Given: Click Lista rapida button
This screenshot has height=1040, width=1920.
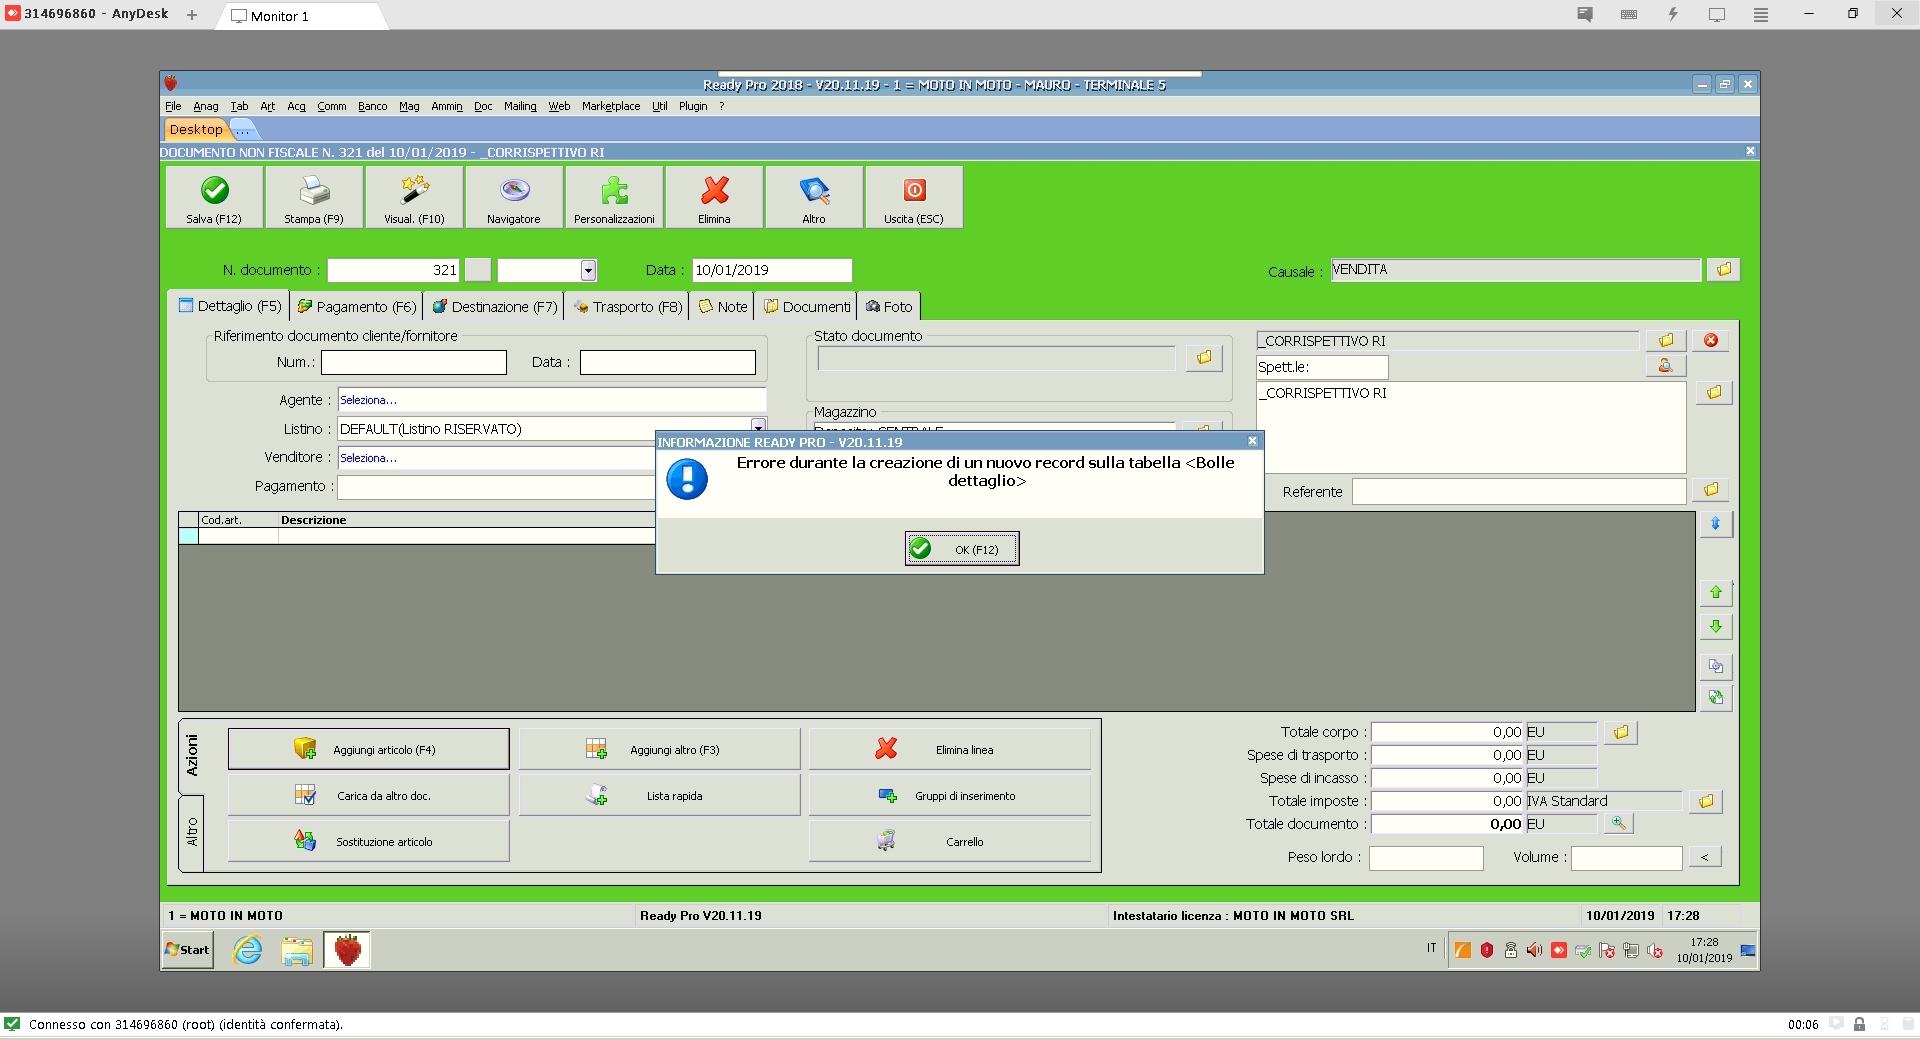Looking at the screenshot, I should [659, 795].
